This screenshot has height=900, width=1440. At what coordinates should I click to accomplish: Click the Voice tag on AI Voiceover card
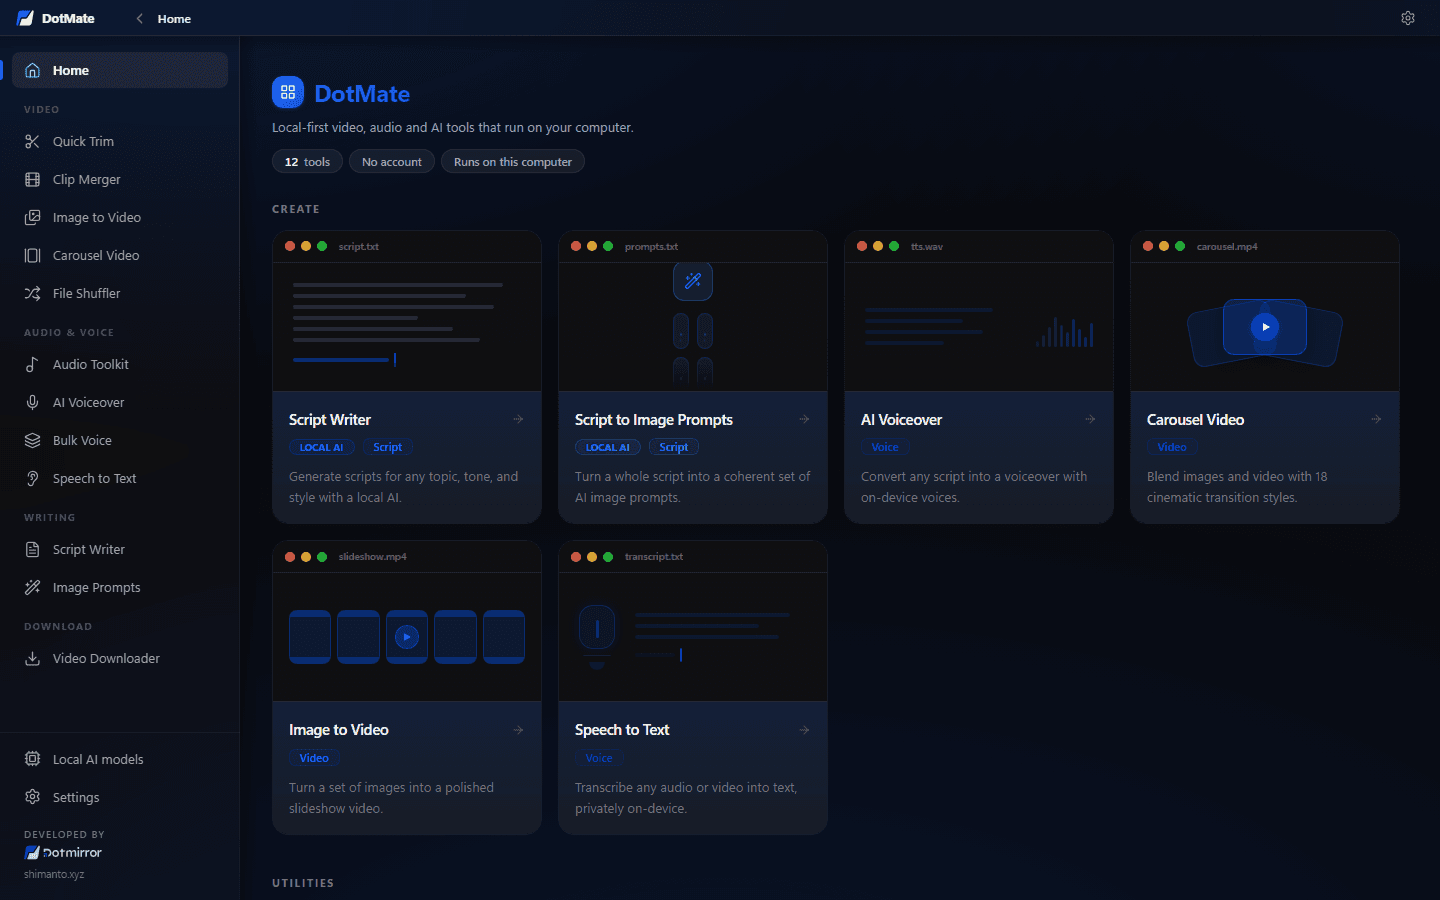click(885, 447)
